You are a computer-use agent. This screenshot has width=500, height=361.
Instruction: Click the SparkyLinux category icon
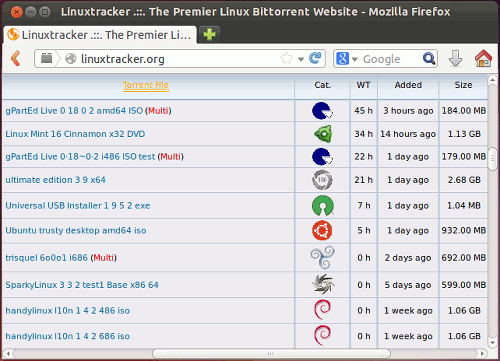click(323, 285)
